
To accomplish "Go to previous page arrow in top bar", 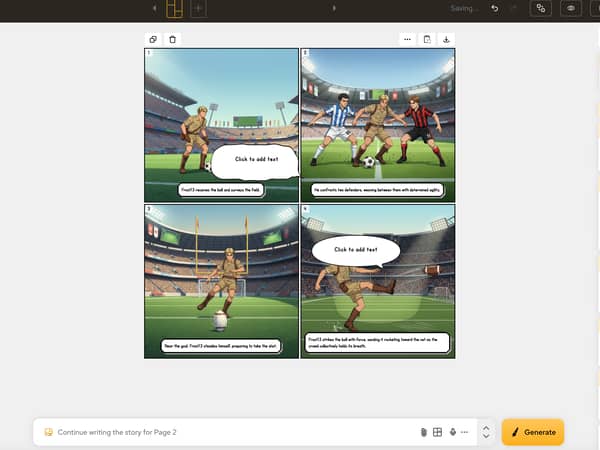I will [x=155, y=8].
